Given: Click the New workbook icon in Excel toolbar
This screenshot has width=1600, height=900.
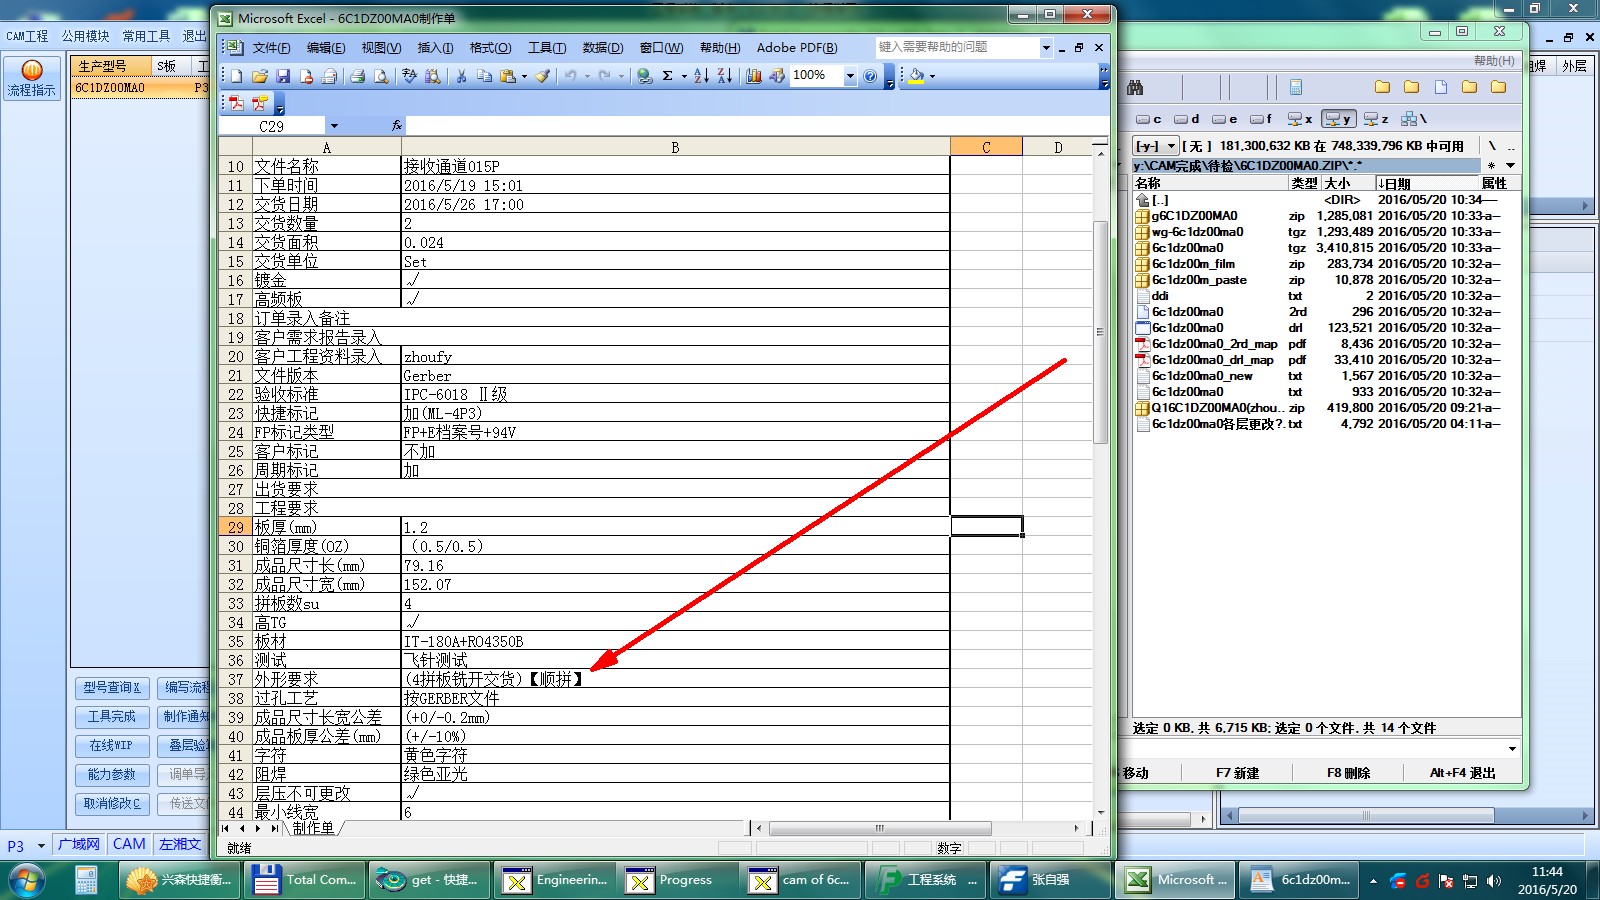Looking at the screenshot, I should pyautogui.click(x=237, y=76).
